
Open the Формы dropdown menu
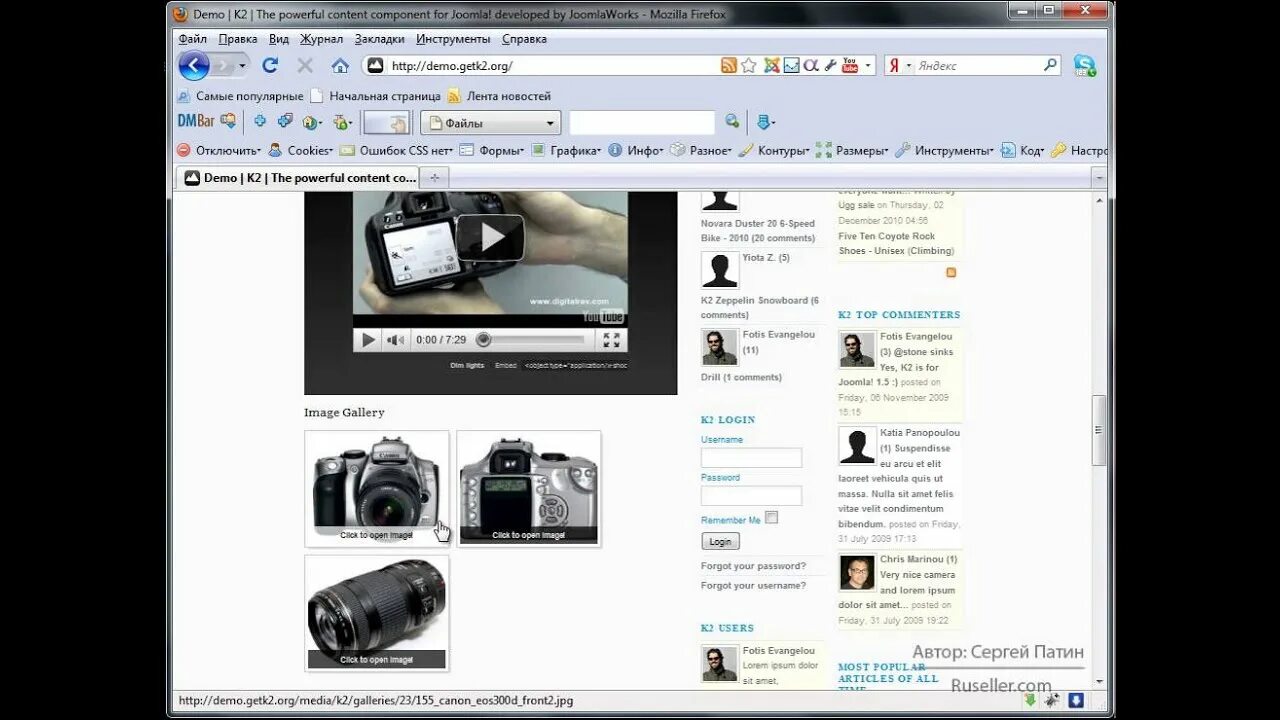click(493, 150)
